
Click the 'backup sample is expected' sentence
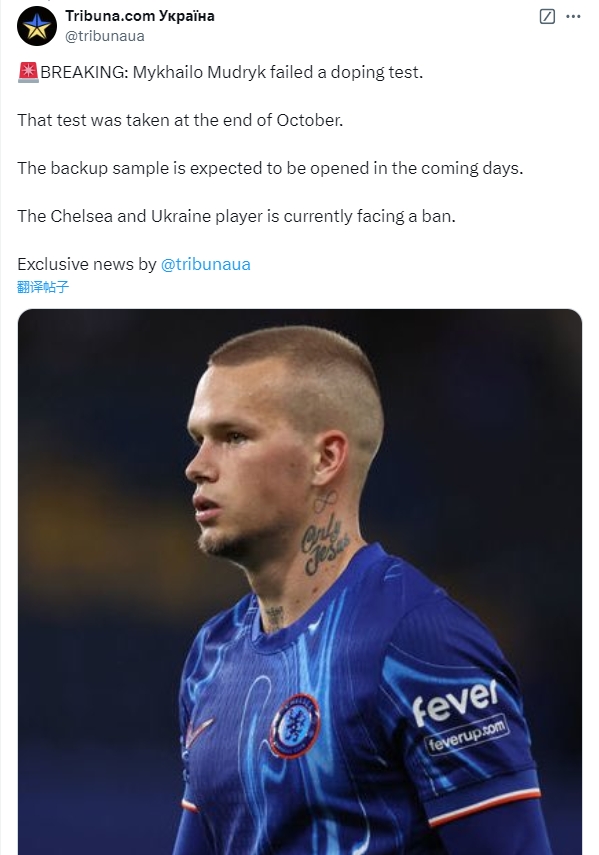[x=270, y=168]
